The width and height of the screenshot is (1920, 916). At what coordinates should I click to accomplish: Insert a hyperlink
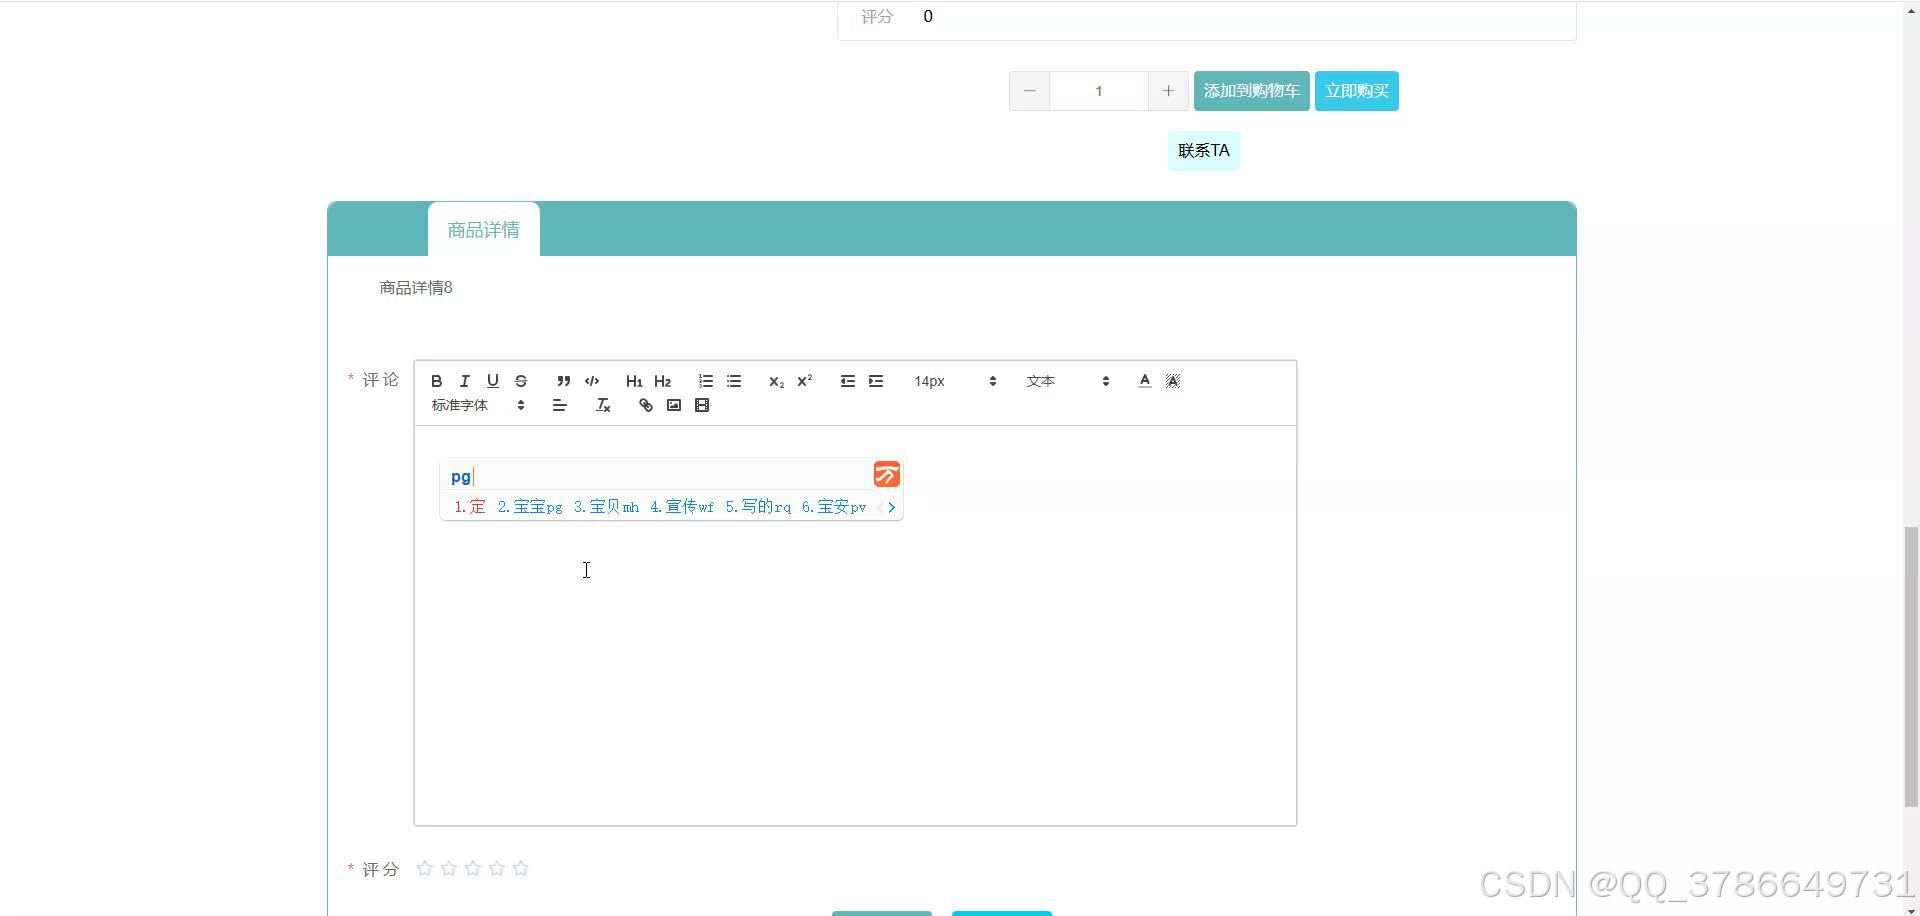(x=646, y=405)
